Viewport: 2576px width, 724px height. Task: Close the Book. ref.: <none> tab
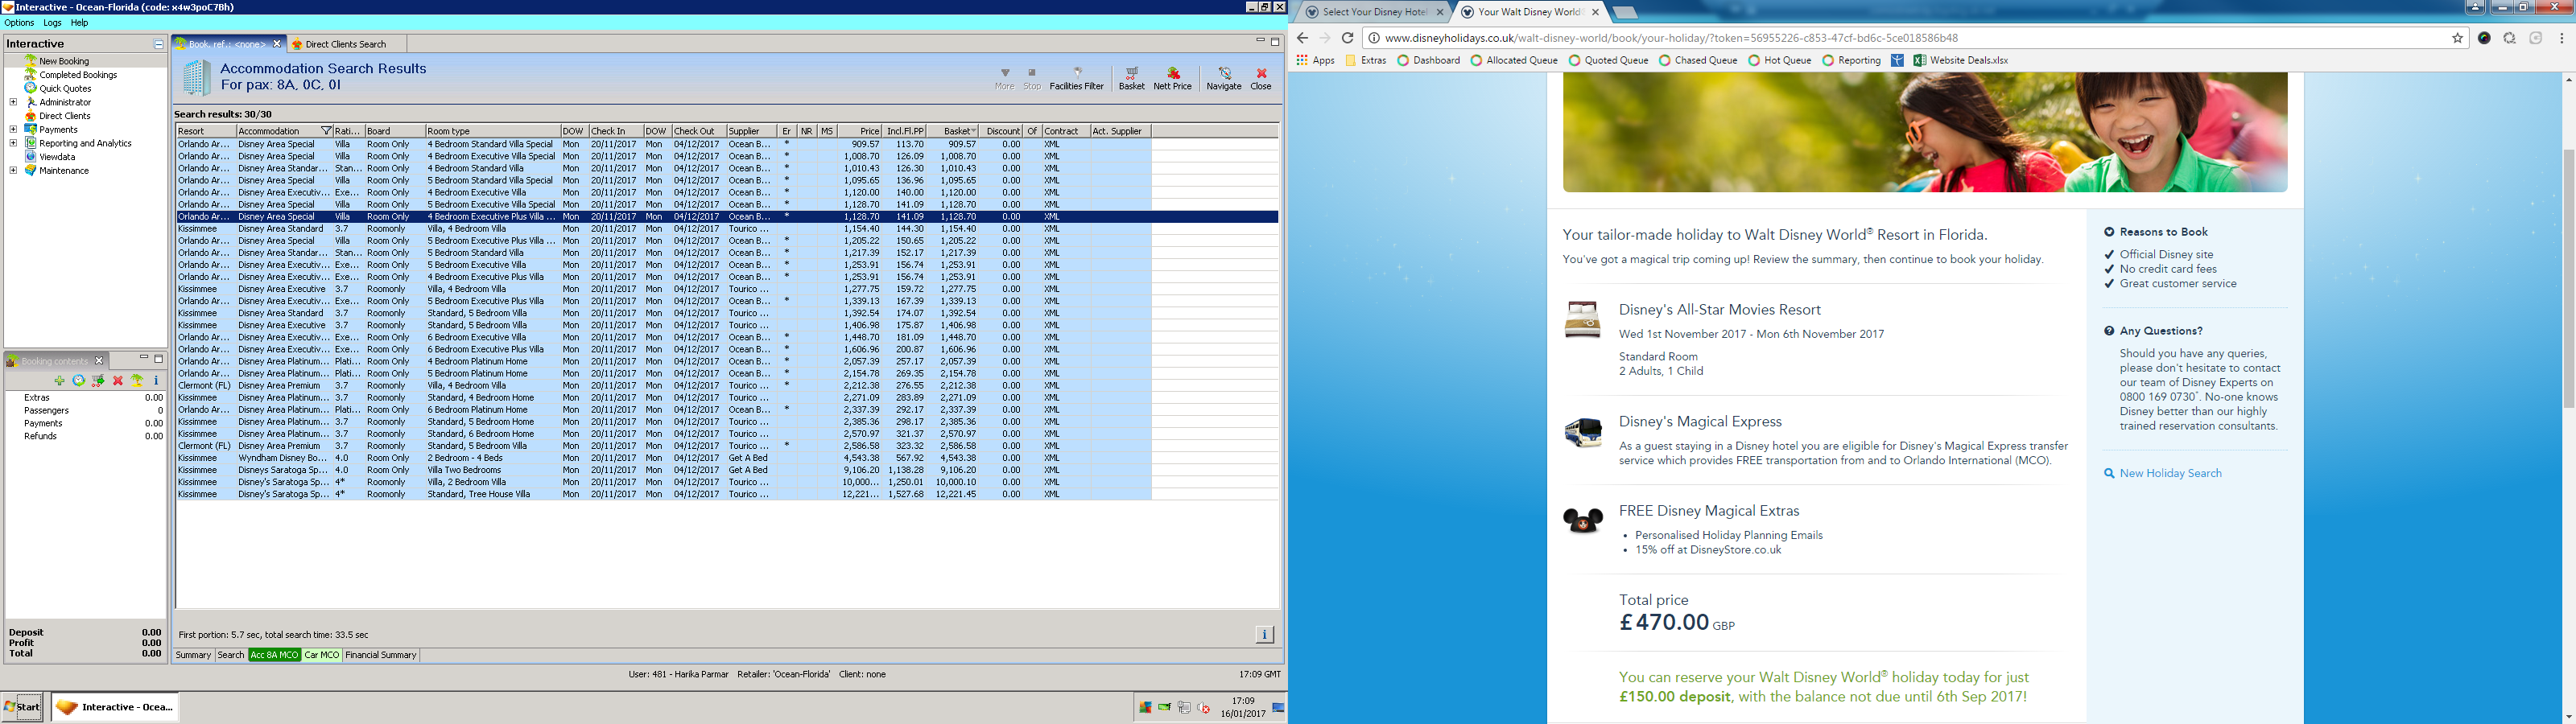[277, 44]
